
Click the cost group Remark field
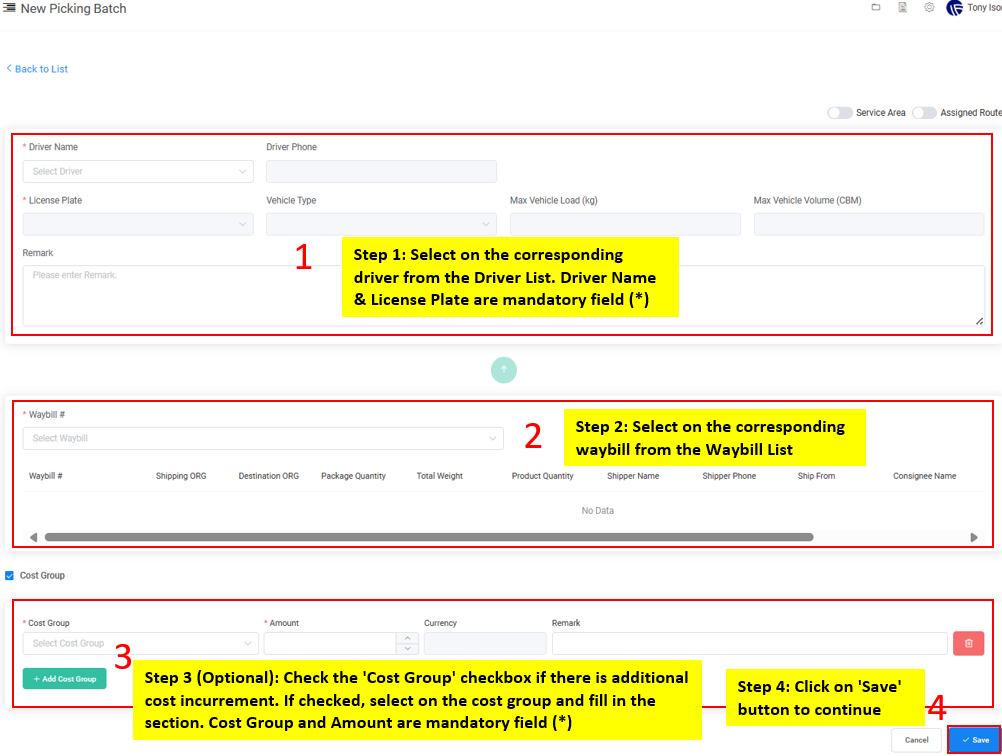(x=750, y=644)
